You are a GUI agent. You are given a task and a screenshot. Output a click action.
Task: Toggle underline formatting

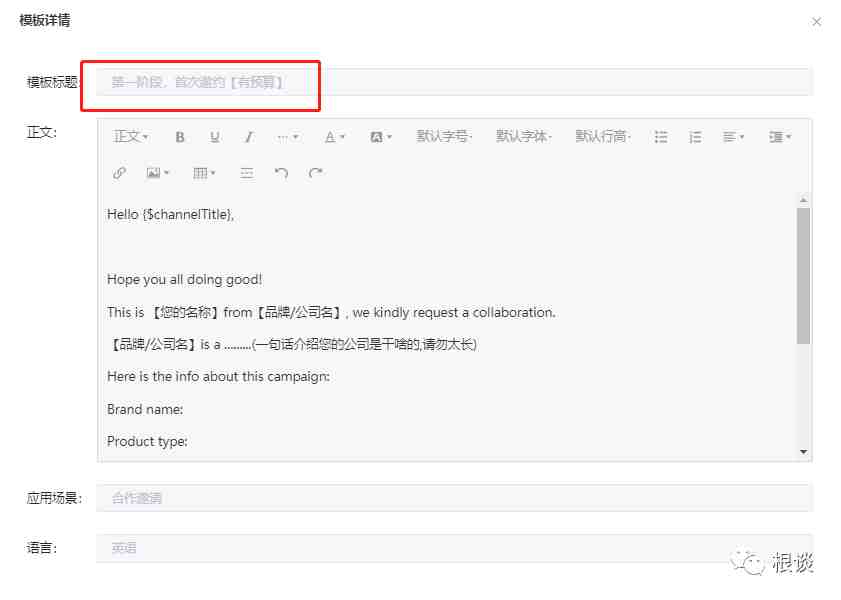[215, 137]
